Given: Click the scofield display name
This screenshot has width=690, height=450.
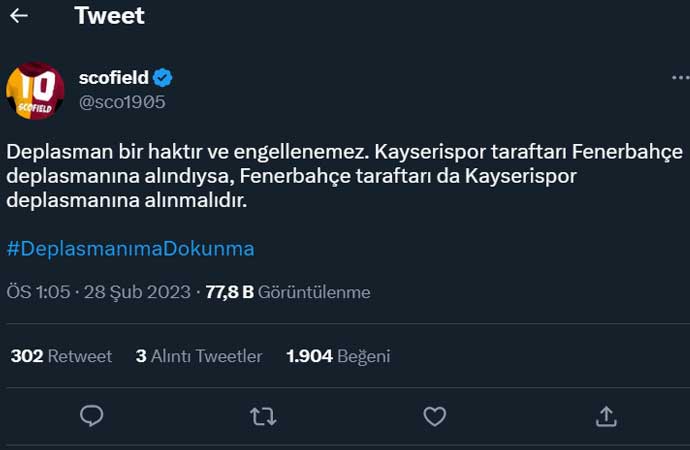Looking at the screenshot, I should 112,78.
